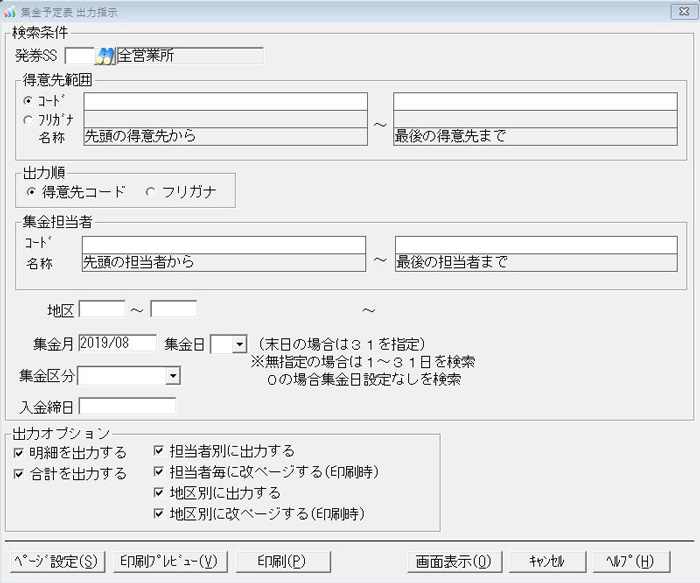The height and width of the screenshot is (583, 700).
Task: Click the 集金月 date field
Action: click(117, 344)
